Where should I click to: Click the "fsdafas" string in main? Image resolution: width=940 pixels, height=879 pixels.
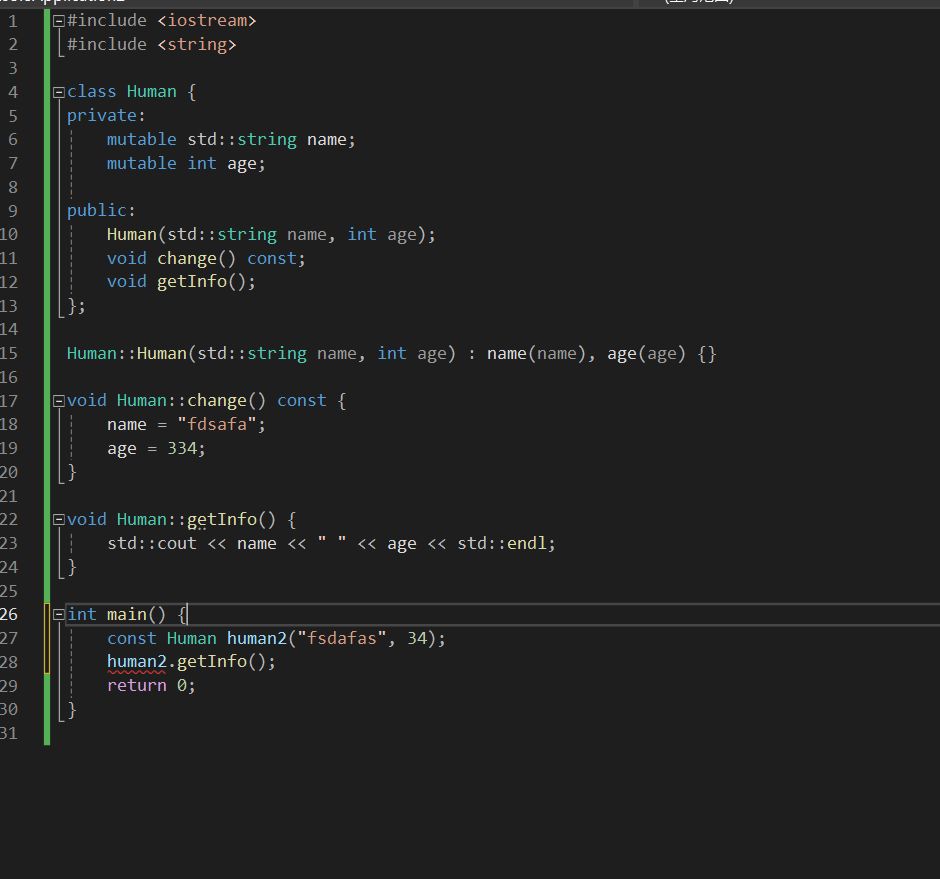[x=341, y=638]
